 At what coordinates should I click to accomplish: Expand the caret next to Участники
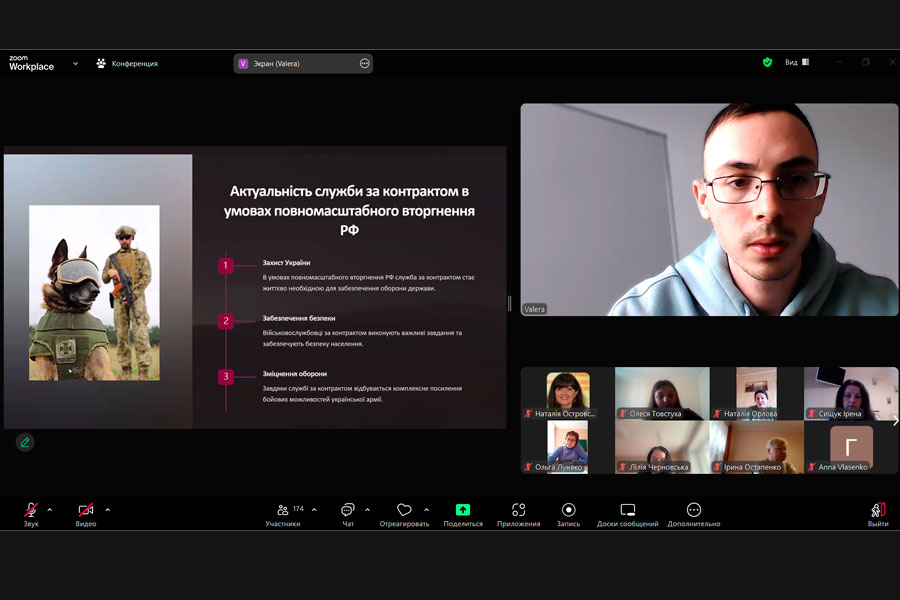[314, 509]
